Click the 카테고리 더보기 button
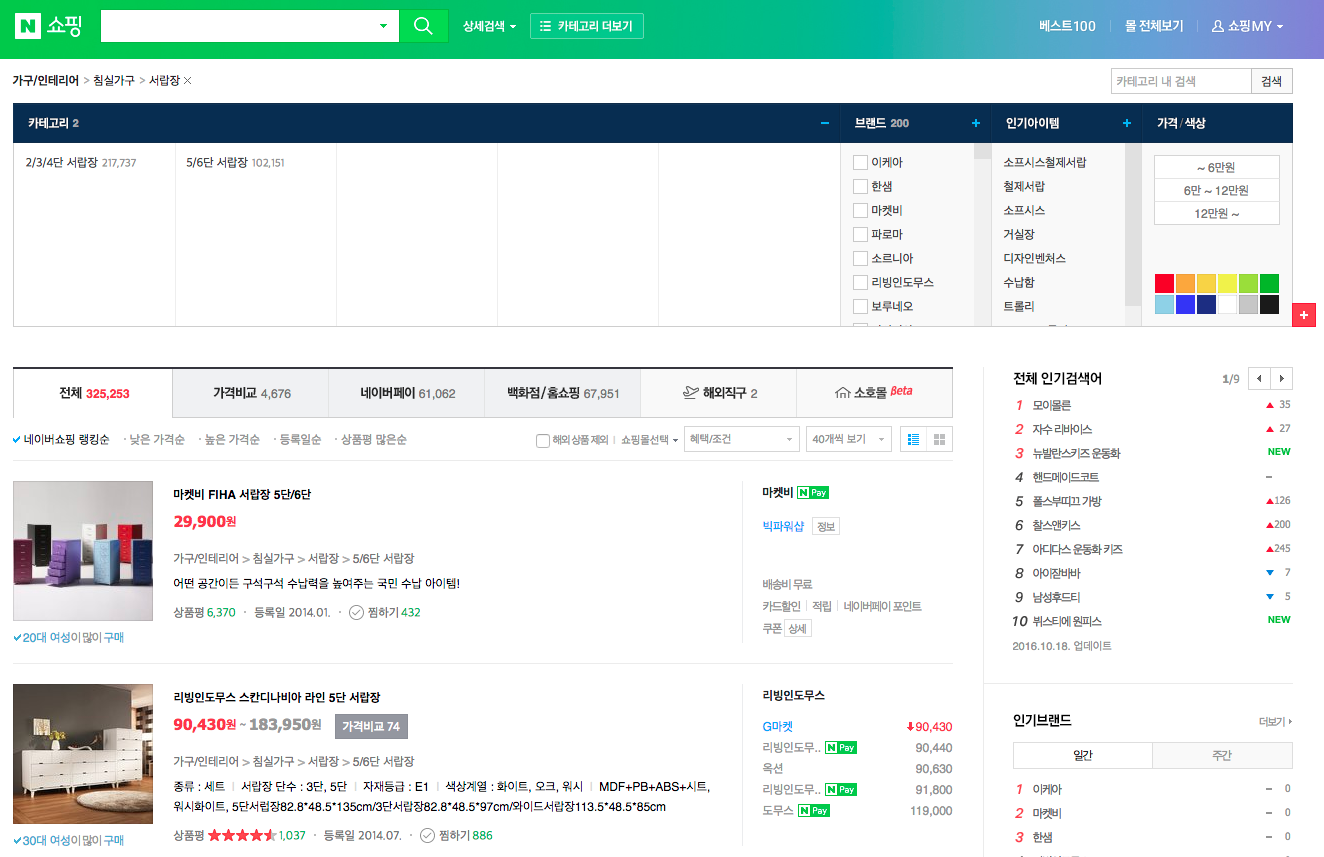Screen dimensions: 1324x857 pyautogui.click(x=586, y=26)
